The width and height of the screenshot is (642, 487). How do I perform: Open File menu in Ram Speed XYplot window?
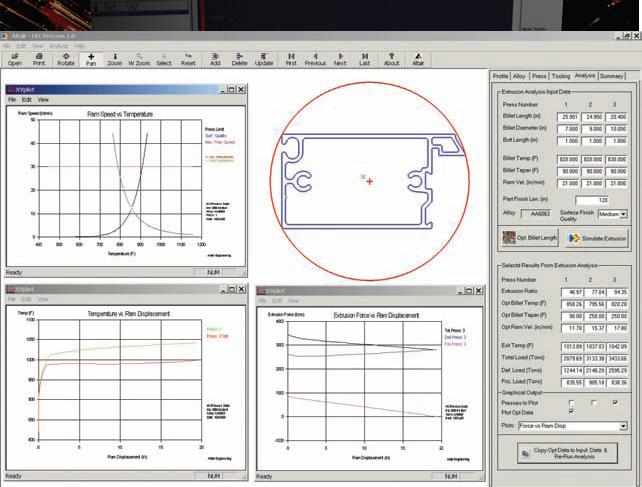(12, 100)
